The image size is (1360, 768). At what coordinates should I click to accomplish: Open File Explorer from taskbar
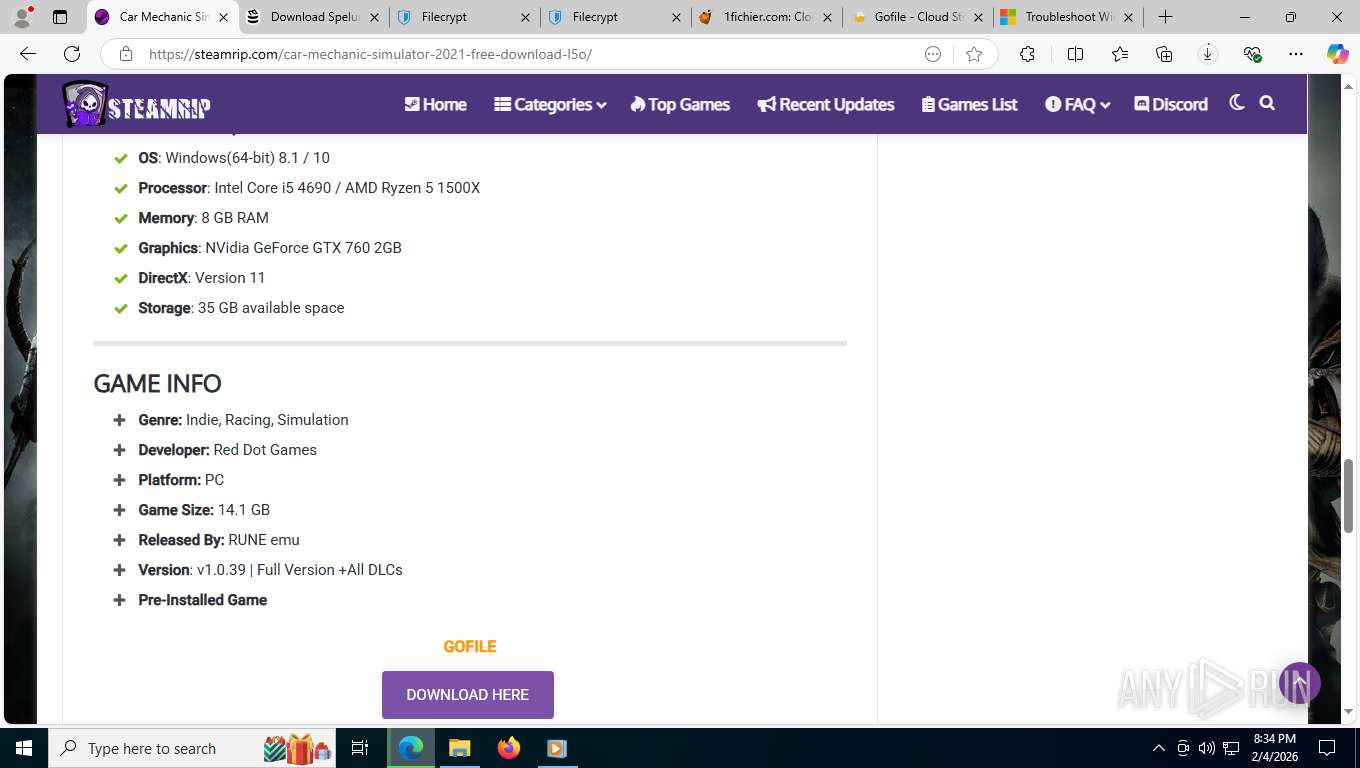pyautogui.click(x=459, y=748)
